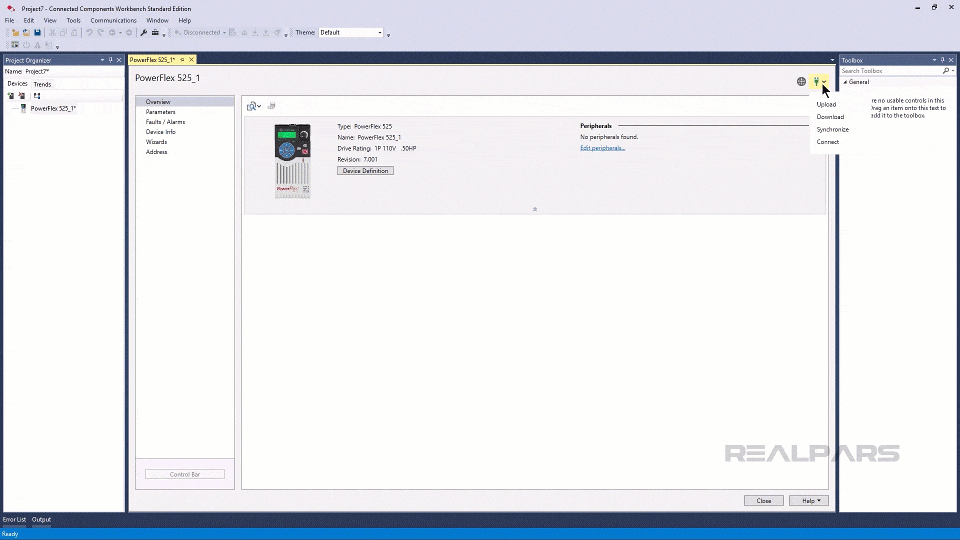Open the Tools menu
This screenshot has height=540, width=960.
tap(73, 20)
